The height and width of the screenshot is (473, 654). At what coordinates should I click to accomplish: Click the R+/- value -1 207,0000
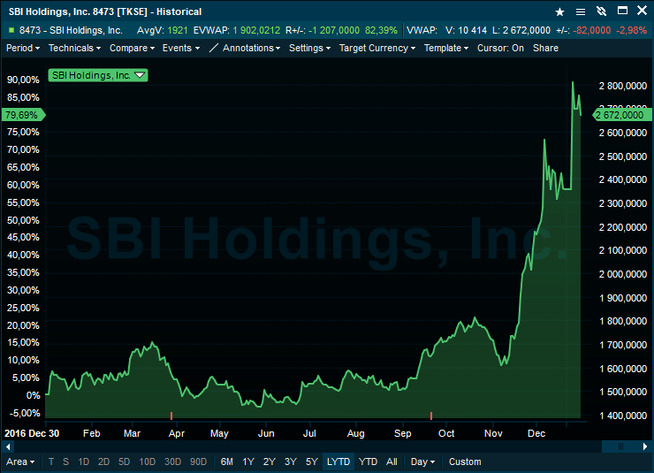[x=334, y=30]
